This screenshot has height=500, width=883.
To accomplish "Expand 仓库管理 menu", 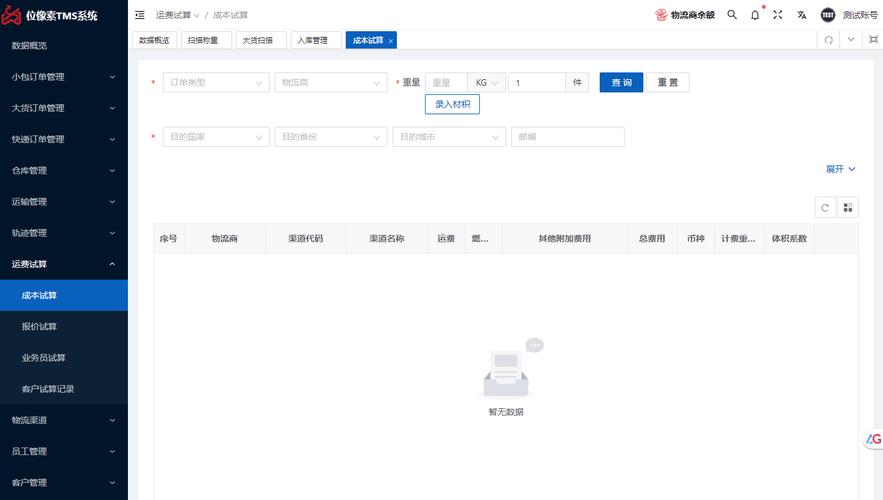I will pyautogui.click(x=64, y=171).
